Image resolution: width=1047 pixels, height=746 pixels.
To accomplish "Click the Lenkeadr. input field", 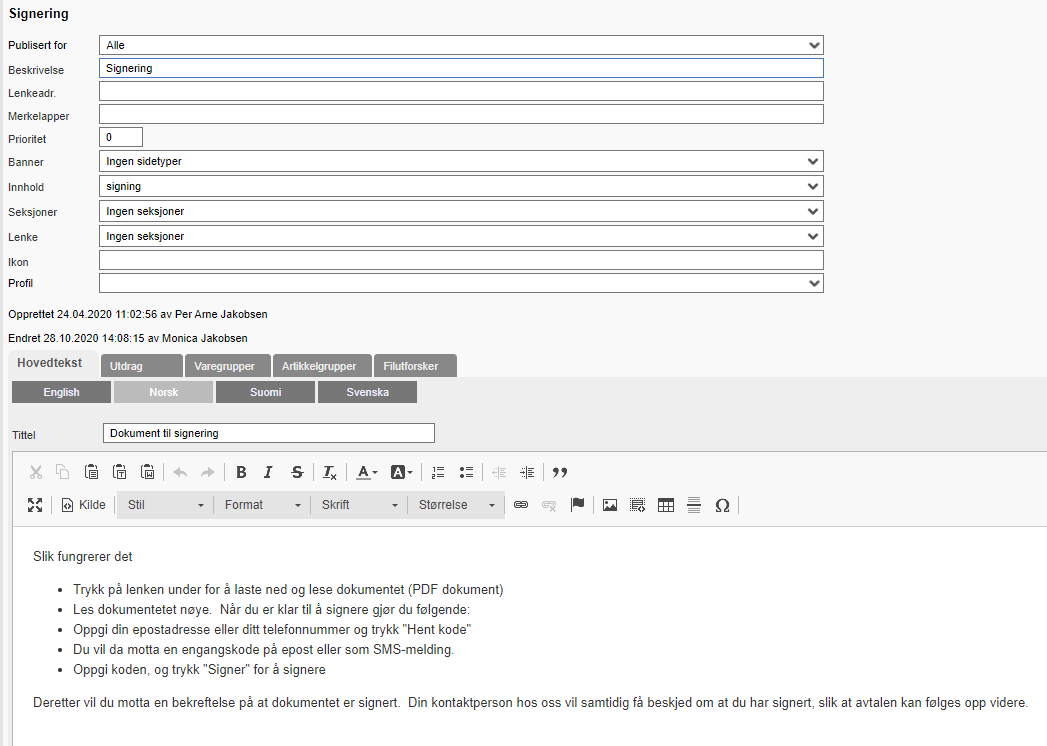I will coord(461,91).
